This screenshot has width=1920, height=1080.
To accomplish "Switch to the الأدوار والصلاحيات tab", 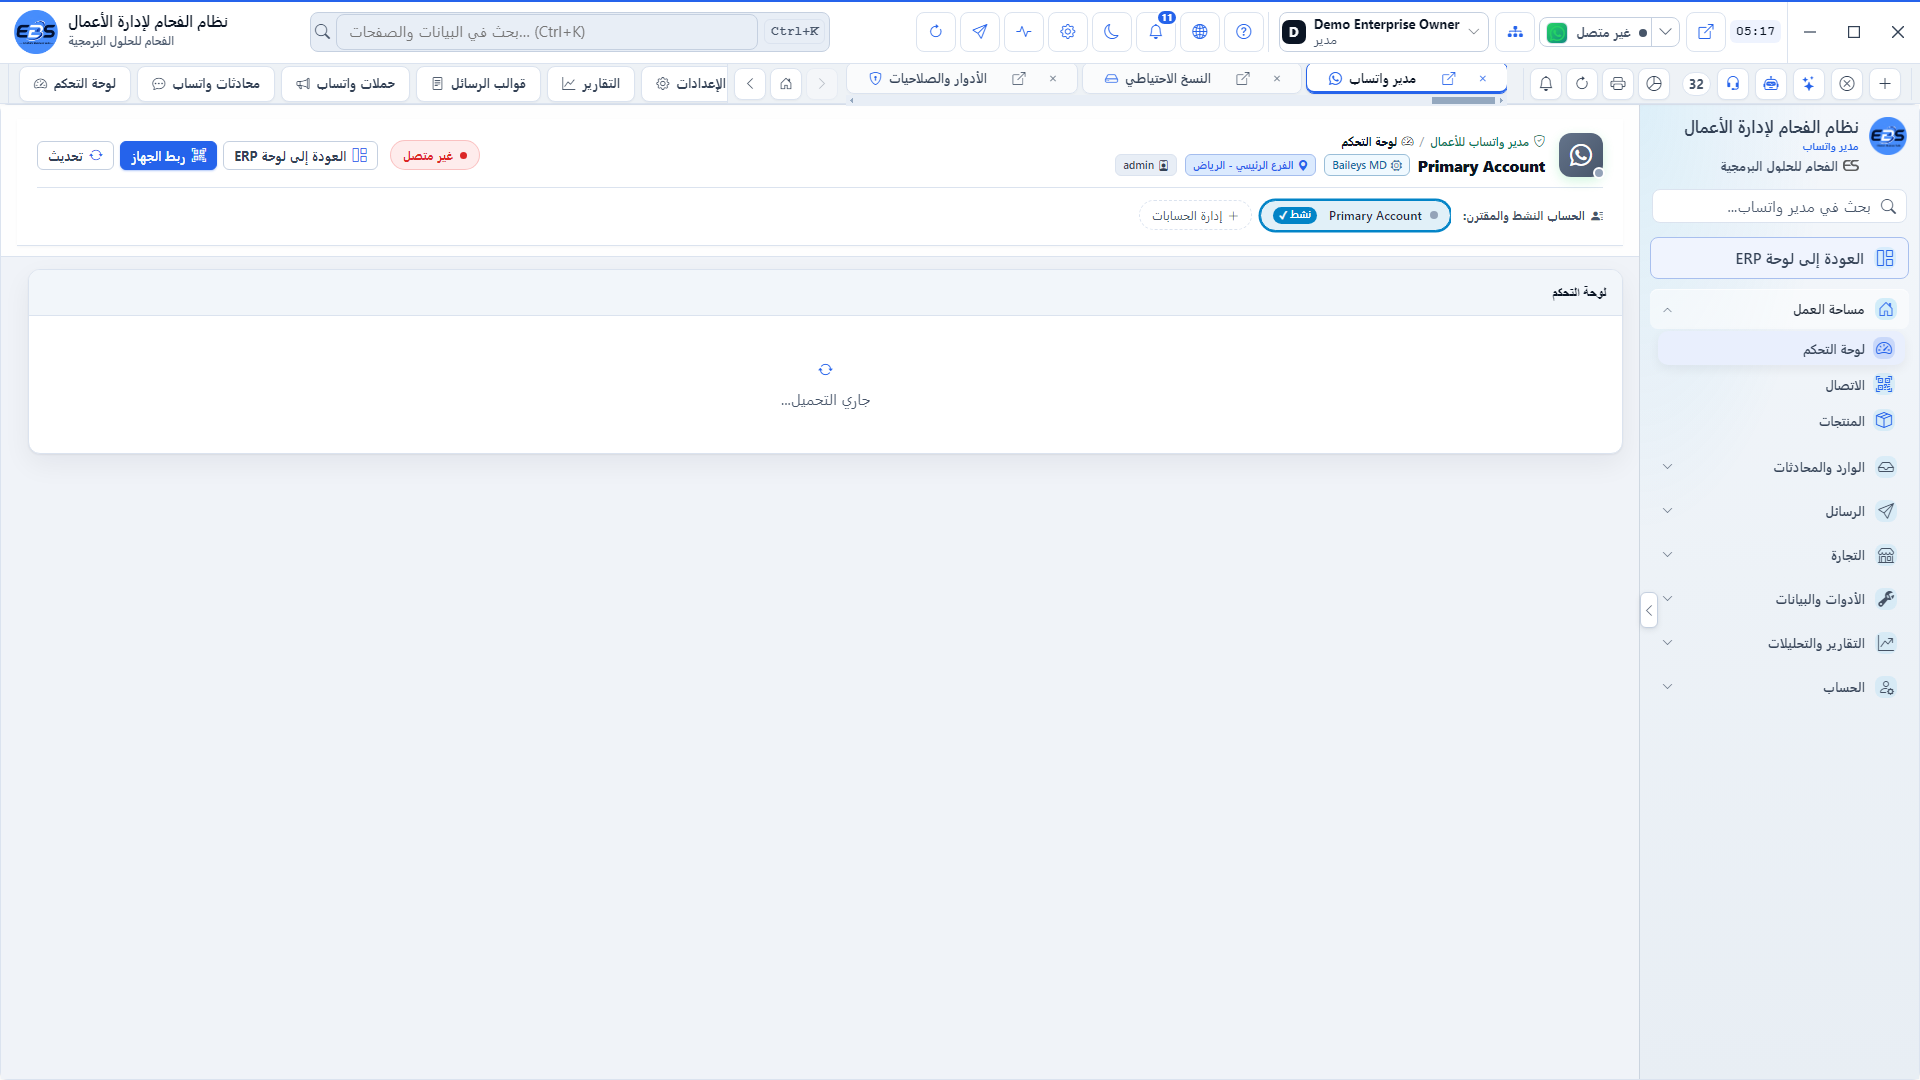I will [x=938, y=78].
